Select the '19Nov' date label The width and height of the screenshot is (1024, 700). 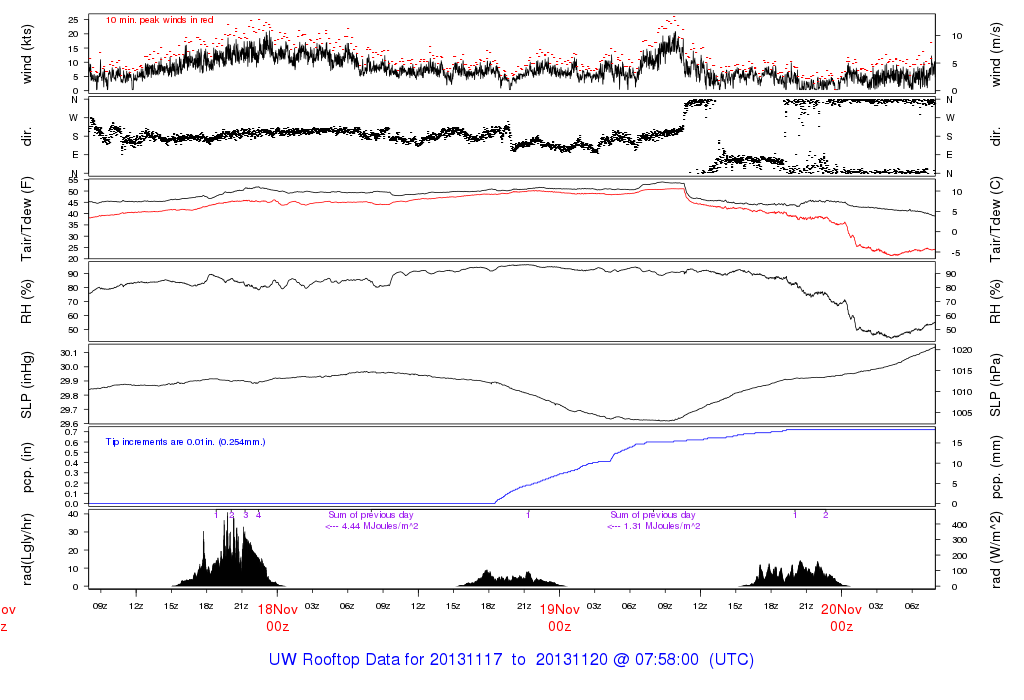pyautogui.click(x=560, y=609)
